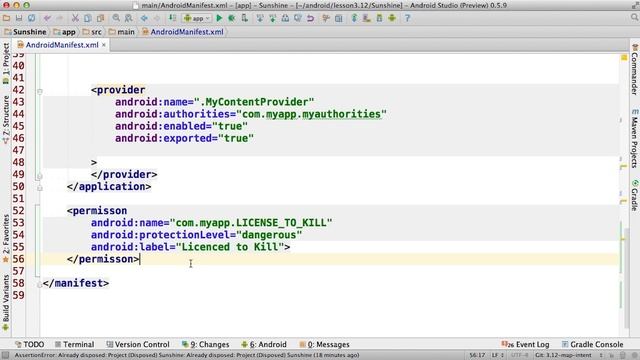
Task: Click the AssertionError status bar message
Action: click(187, 355)
